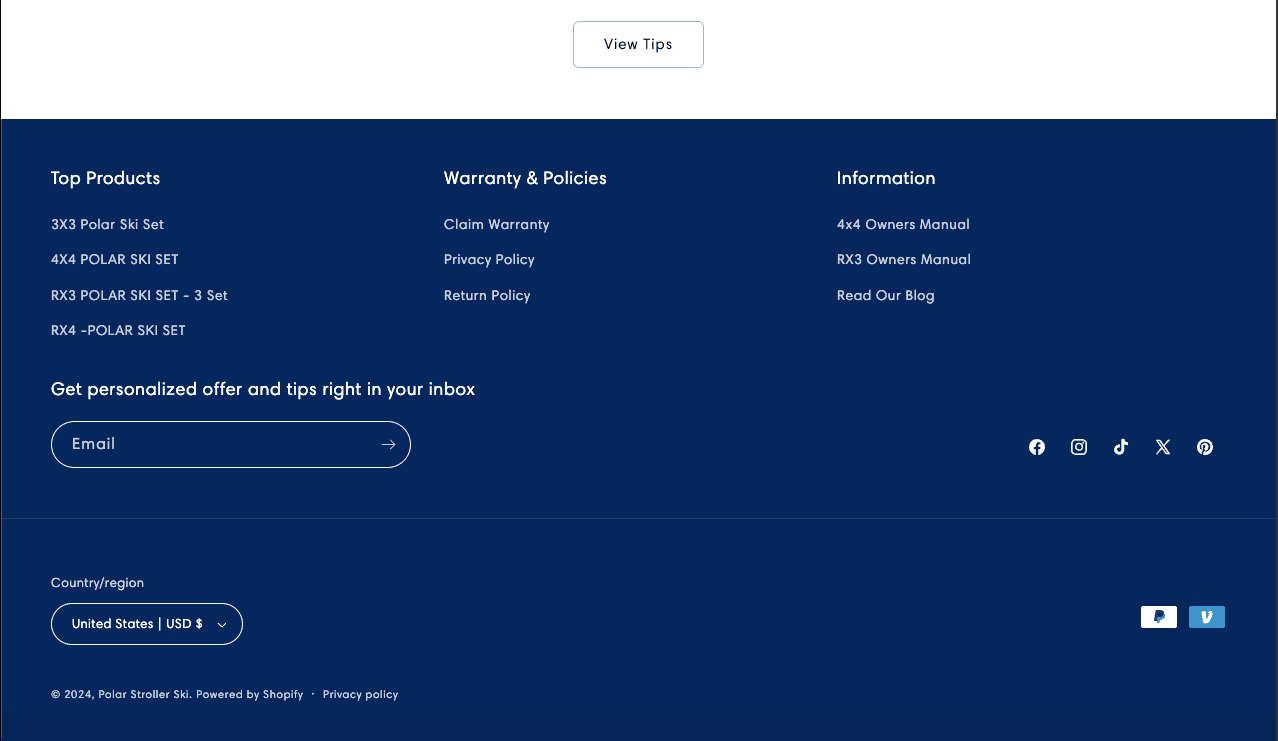This screenshot has width=1278, height=741.
Task: Expand the United States | USD $ selector
Action: (147, 624)
